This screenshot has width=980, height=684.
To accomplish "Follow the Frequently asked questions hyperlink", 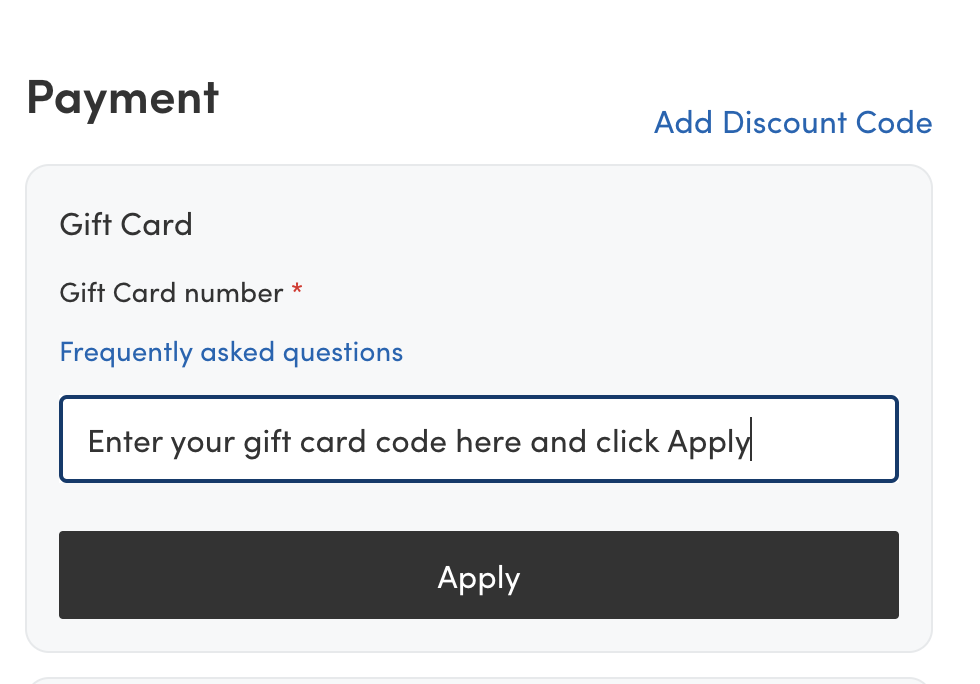I will (x=231, y=351).
